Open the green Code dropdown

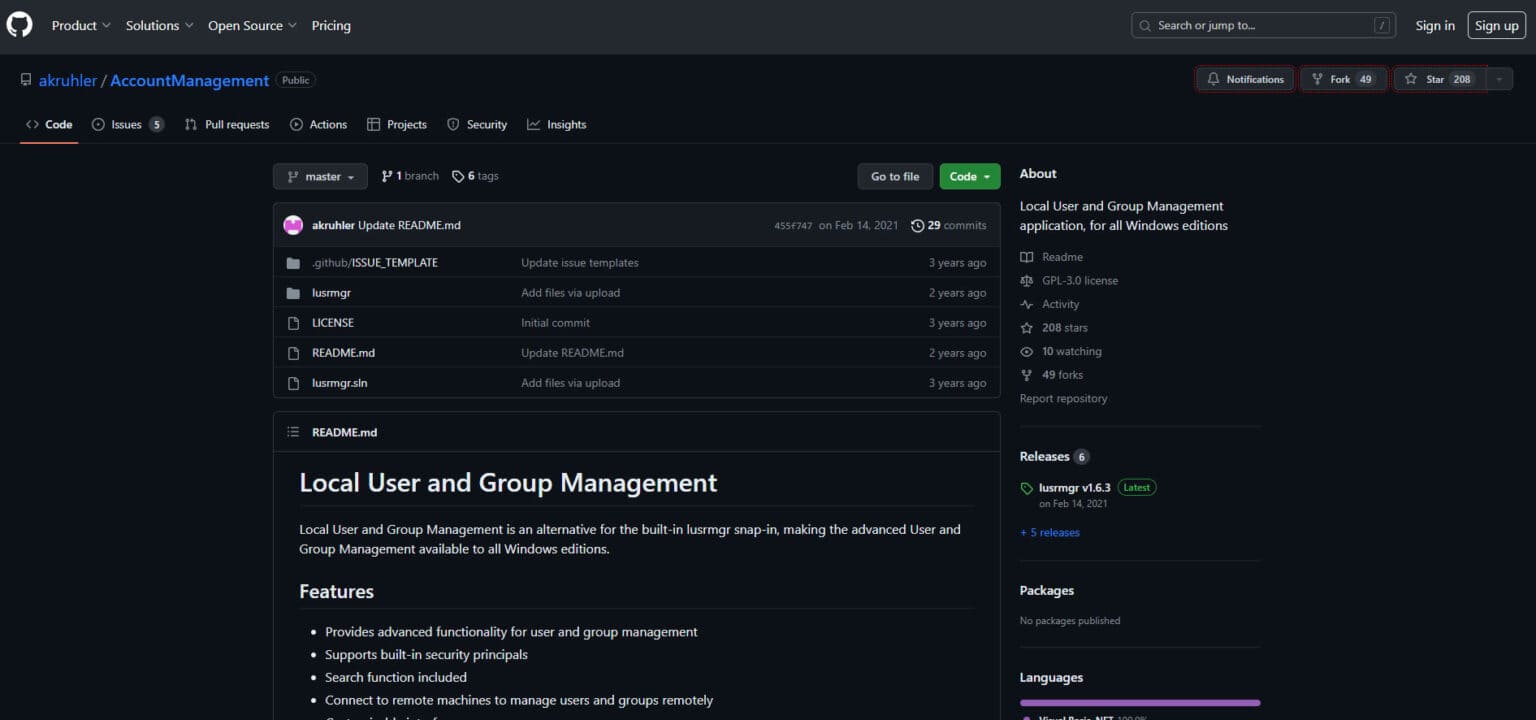(x=969, y=175)
